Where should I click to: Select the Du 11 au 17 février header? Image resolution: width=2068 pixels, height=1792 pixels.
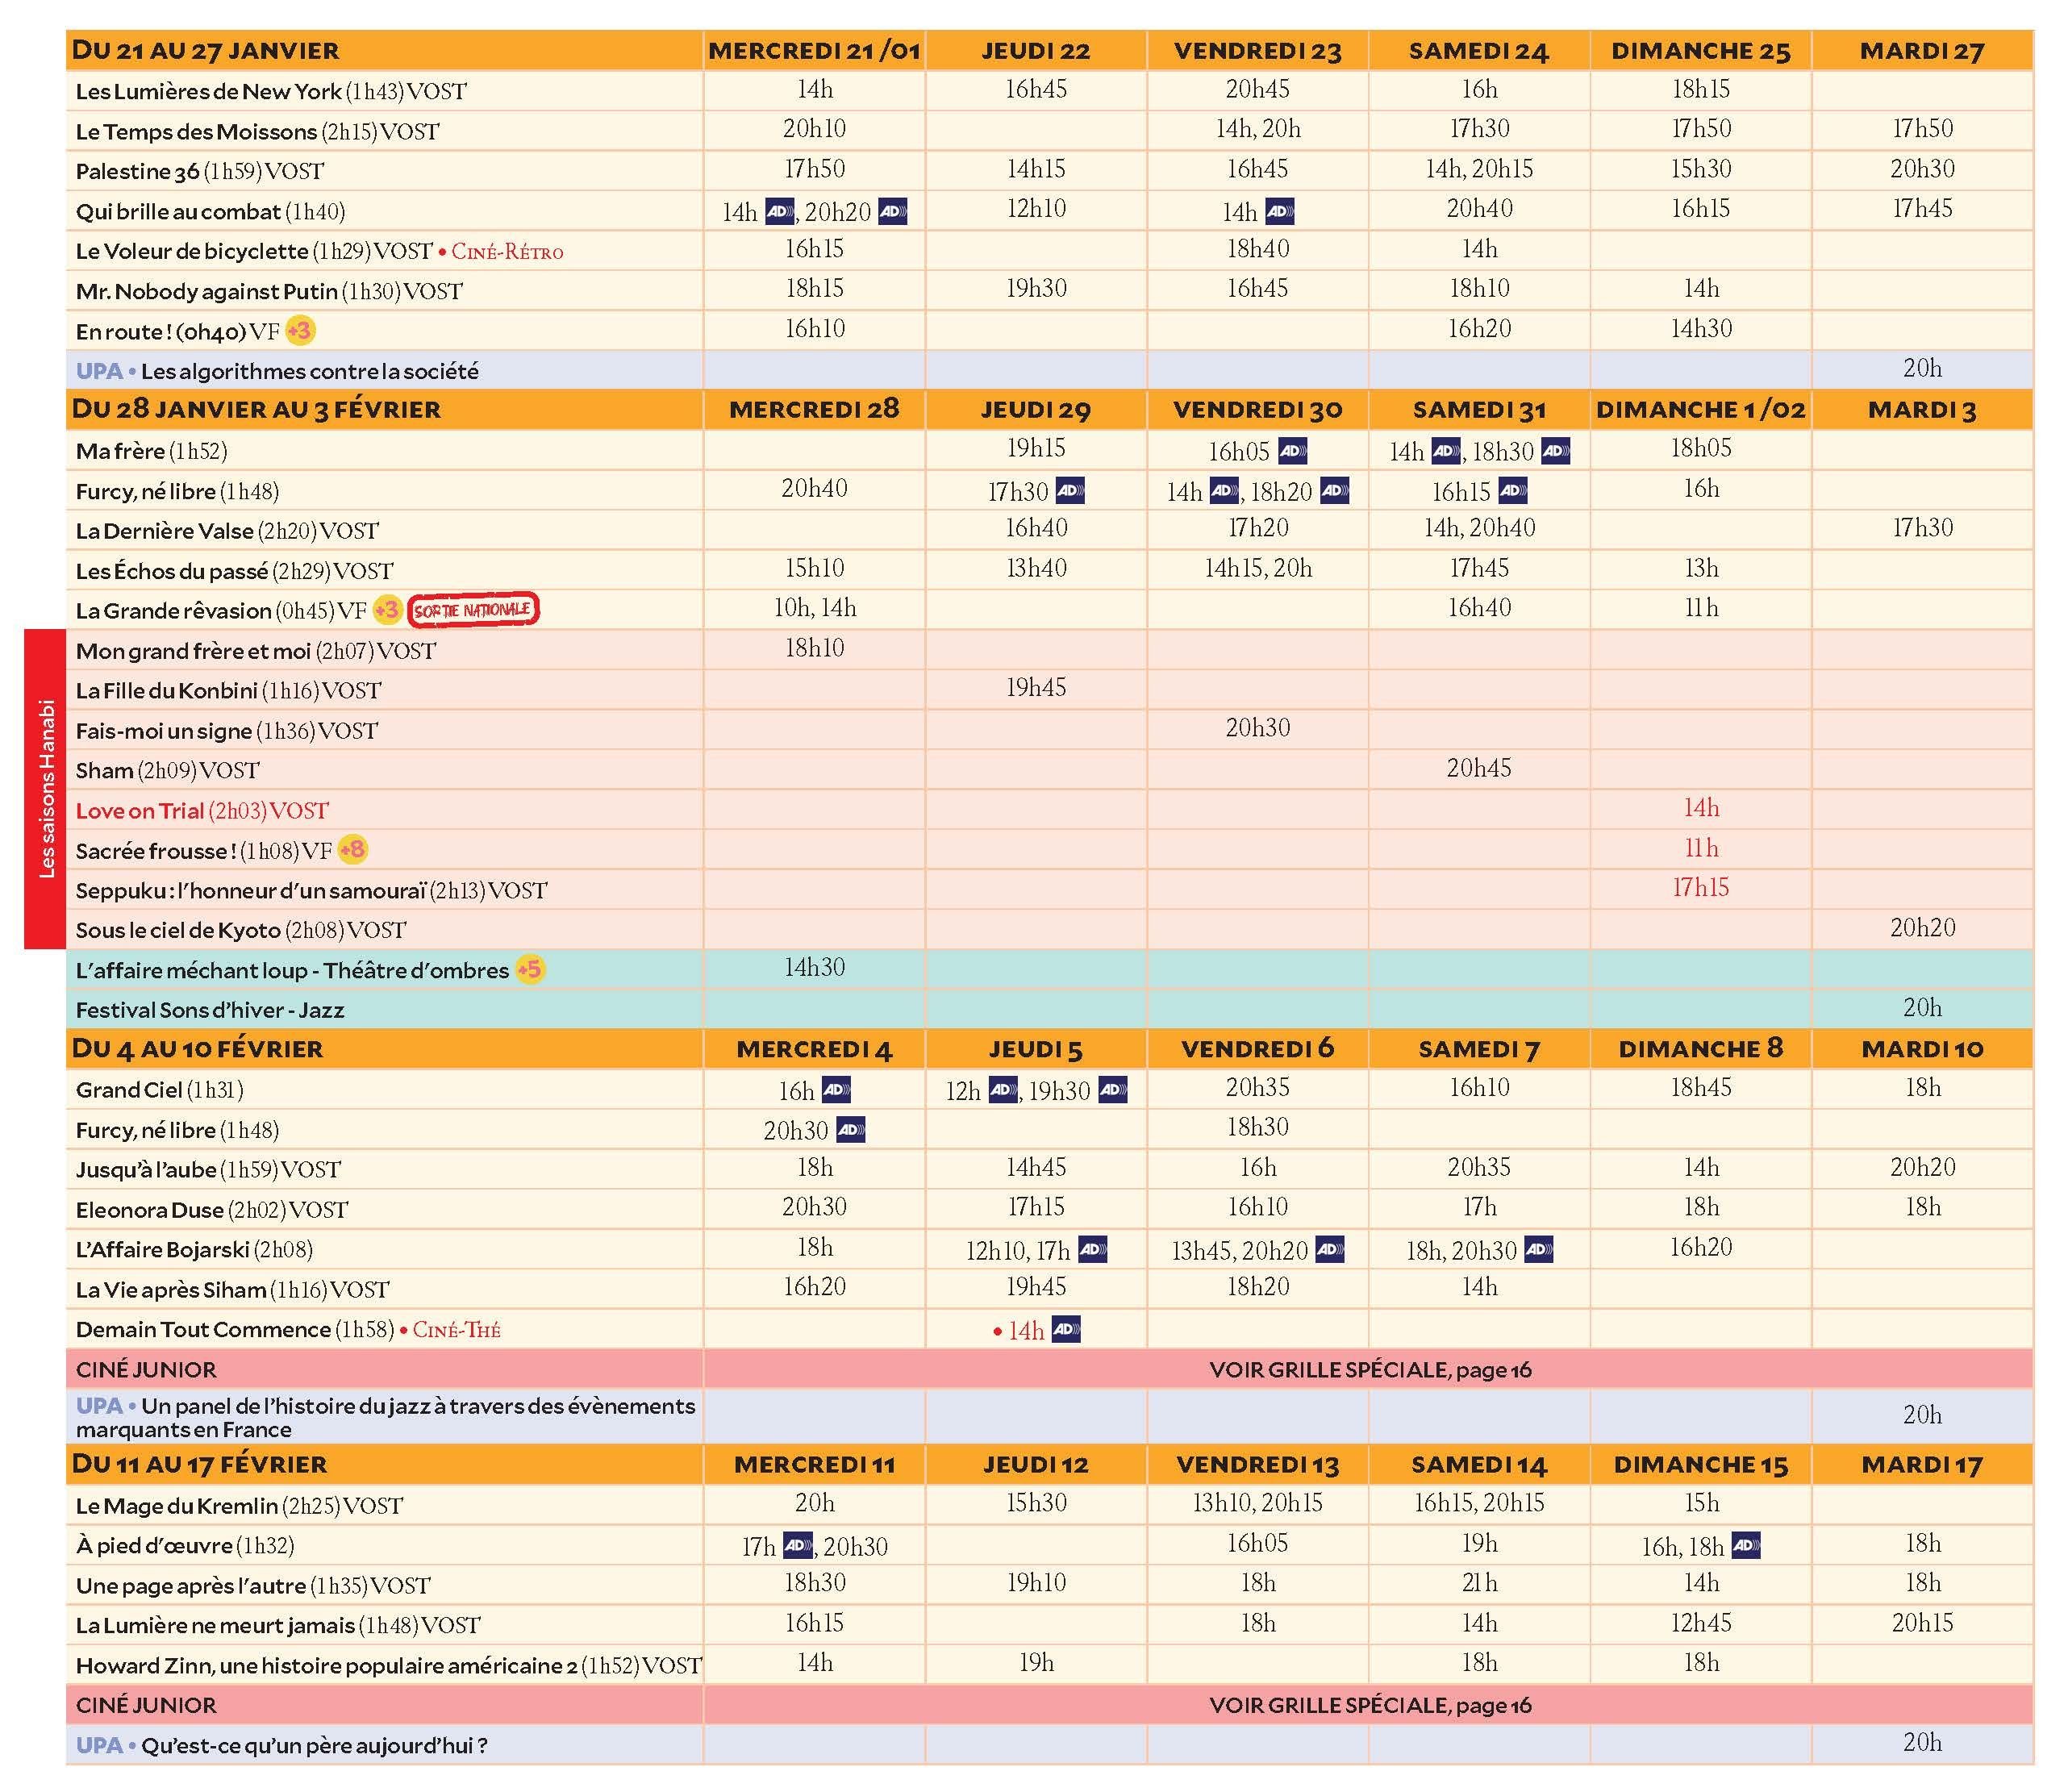(200, 1464)
